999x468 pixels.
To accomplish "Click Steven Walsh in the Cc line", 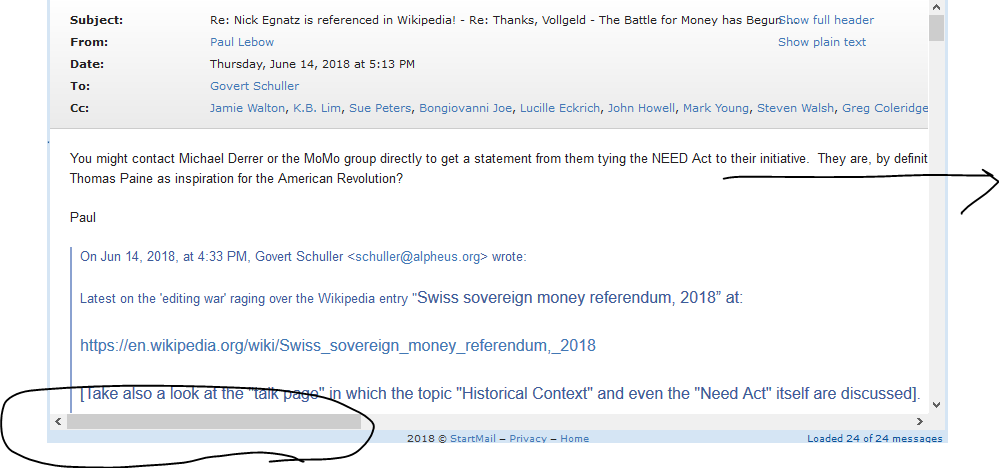I will tap(795, 108).
